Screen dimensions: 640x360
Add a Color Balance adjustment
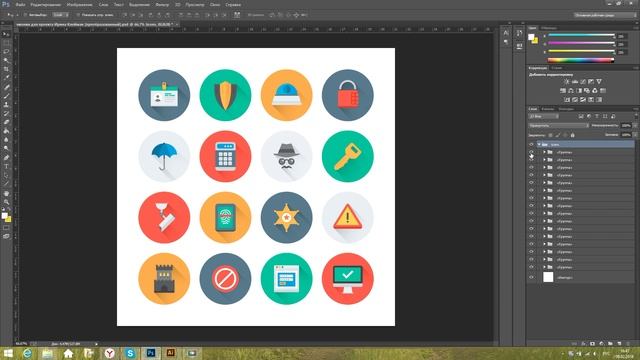tap(571, 91)
